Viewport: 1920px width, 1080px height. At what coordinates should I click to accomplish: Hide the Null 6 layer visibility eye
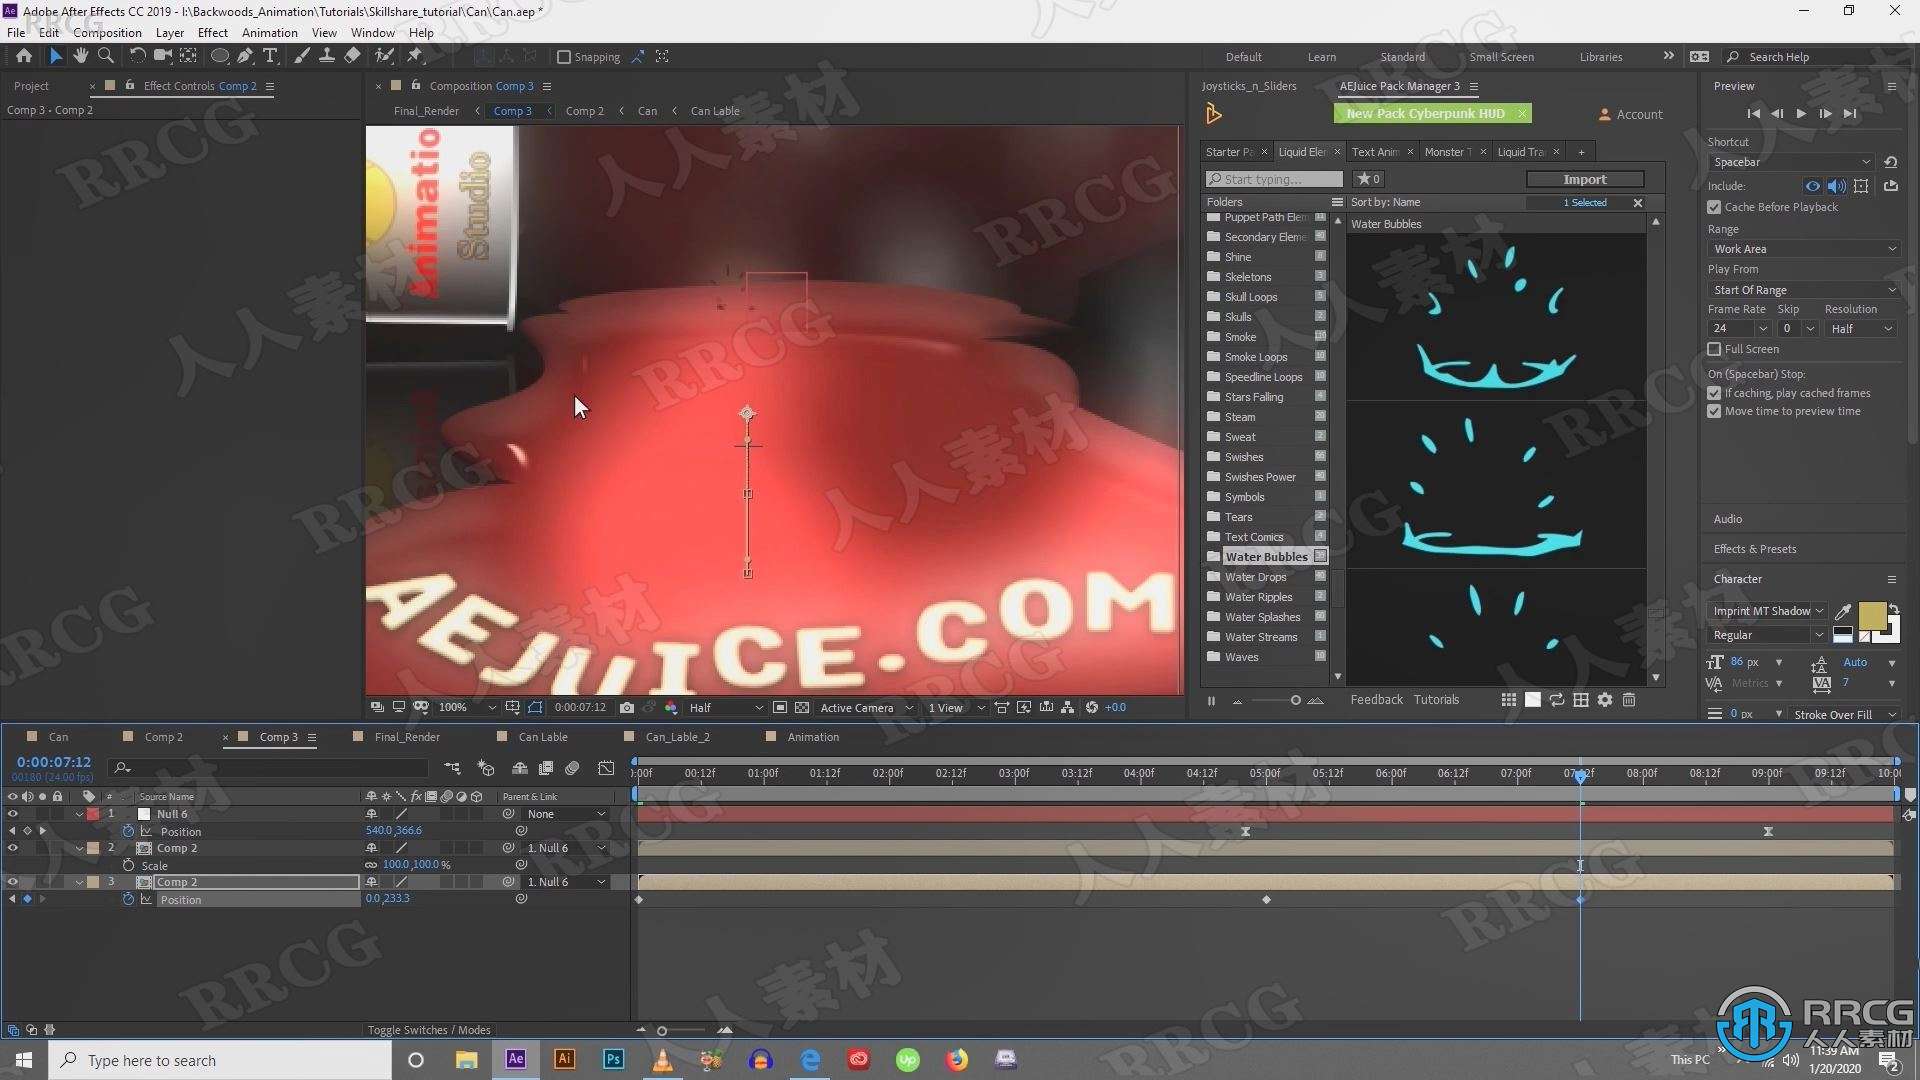click(13, 814)
